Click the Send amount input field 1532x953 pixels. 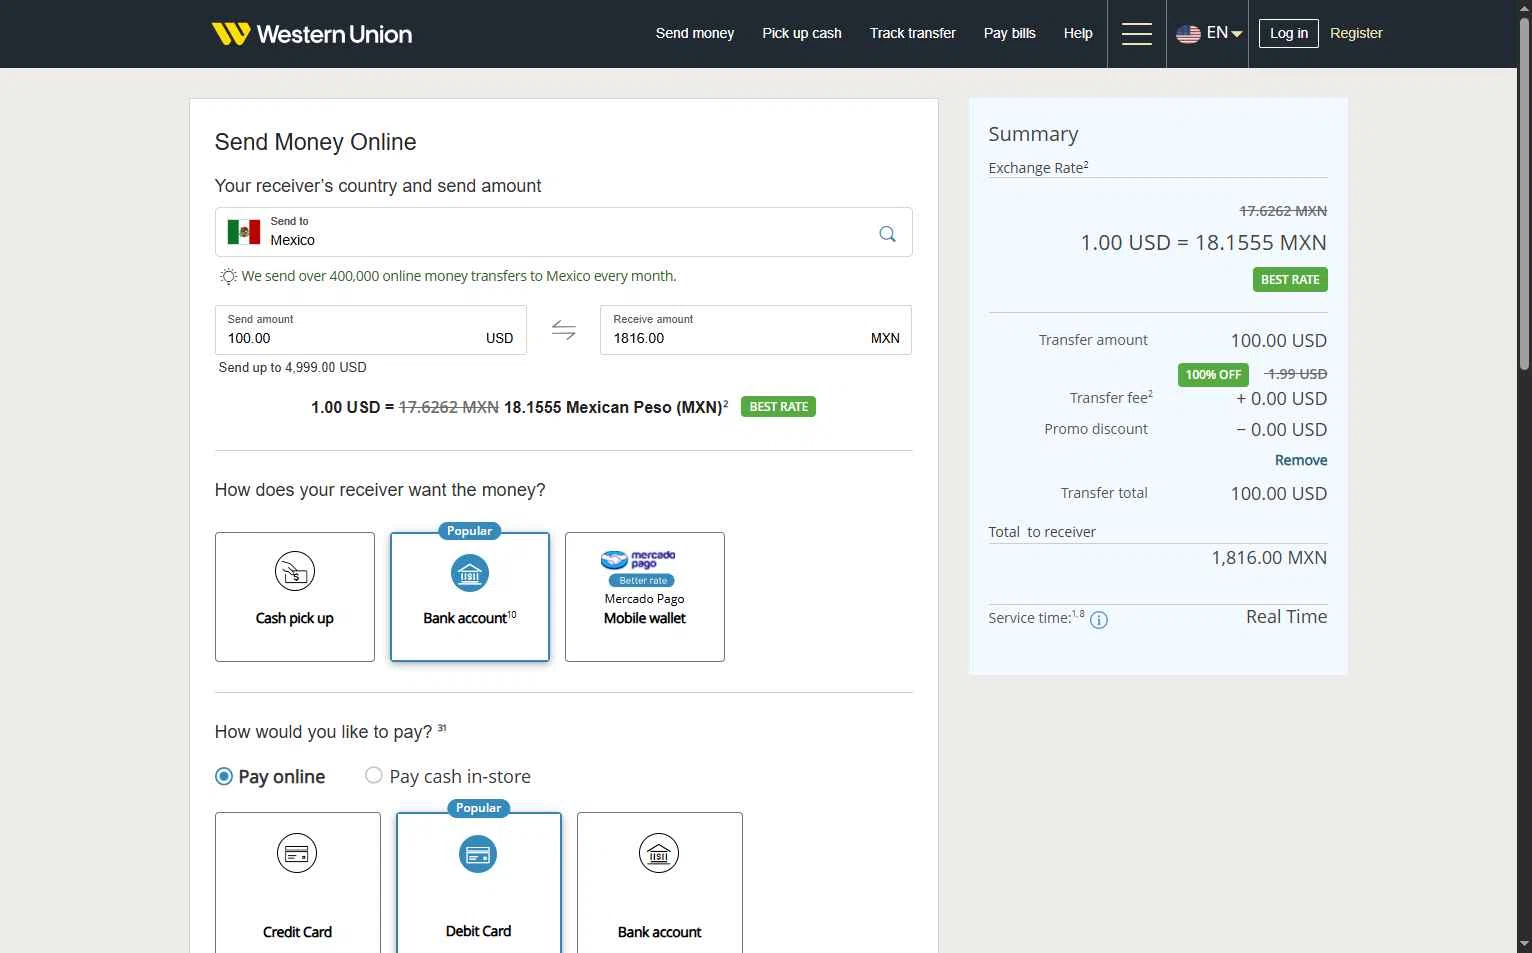tap(371, 330)
